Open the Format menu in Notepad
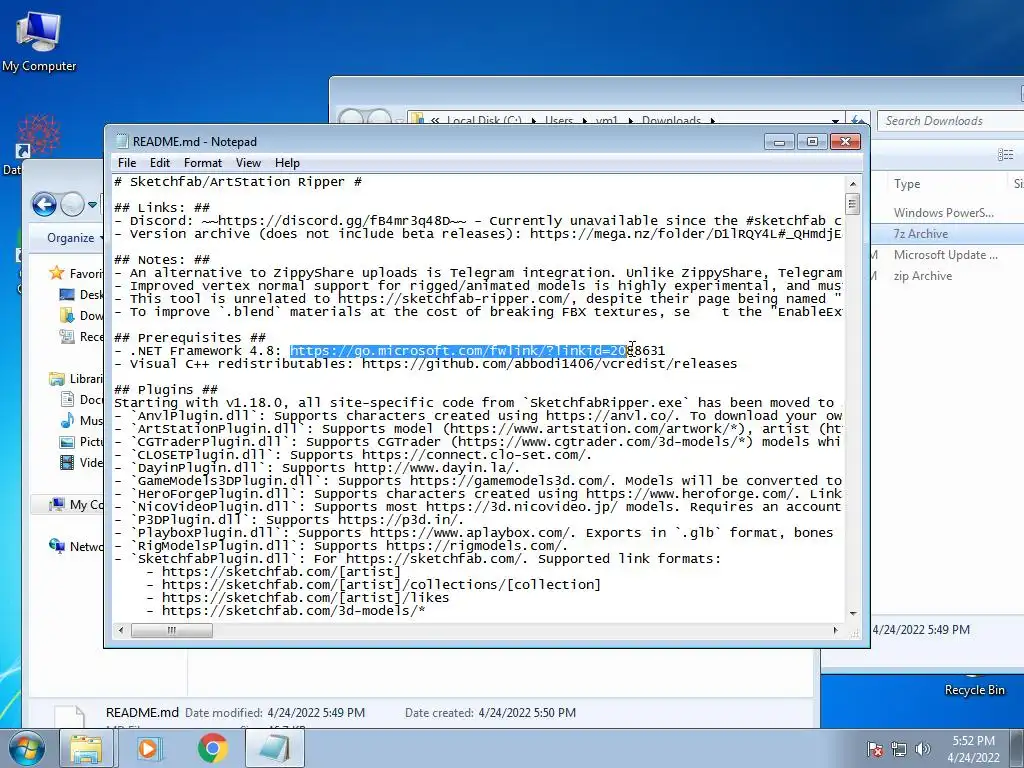This screenshot has width=1024, height=768. pos(202,163)
